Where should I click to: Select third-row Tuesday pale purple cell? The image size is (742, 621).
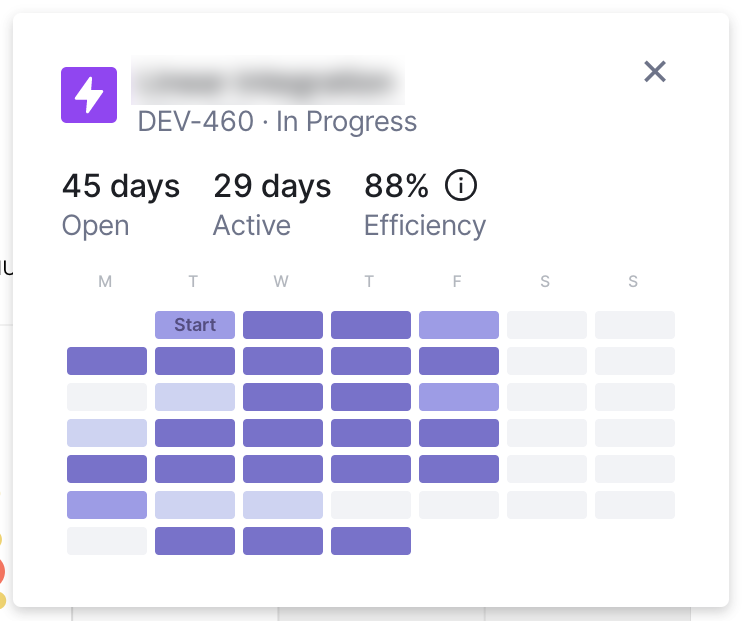pyautogui.click(x=195, y=397)
